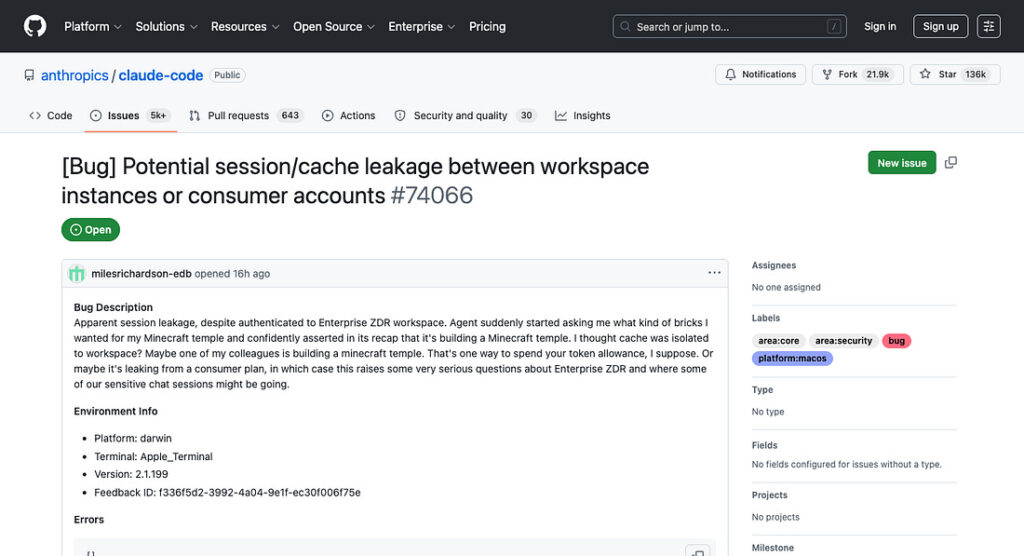Click the slash shortcut key icon
The height and width of the screenshot is (556, 1024).
coord(833,27)
